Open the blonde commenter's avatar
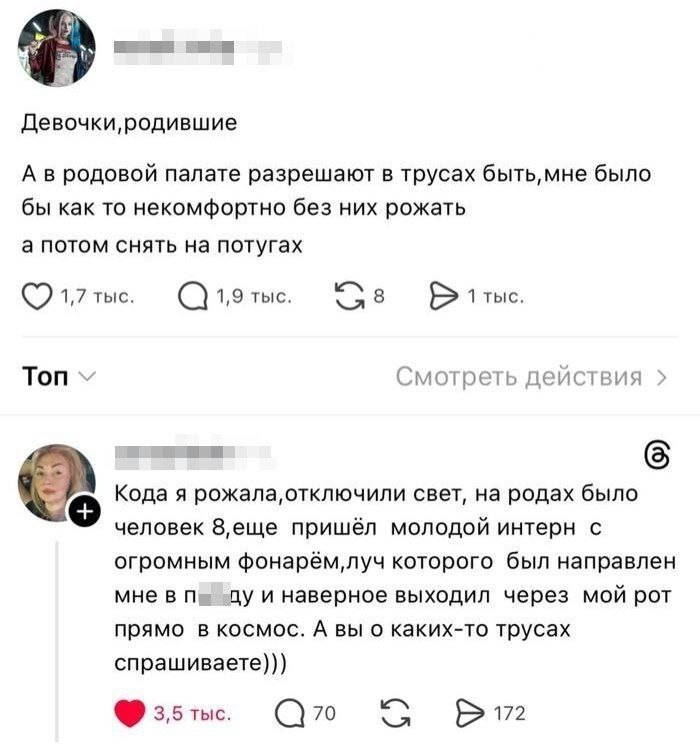 point(56,482)
